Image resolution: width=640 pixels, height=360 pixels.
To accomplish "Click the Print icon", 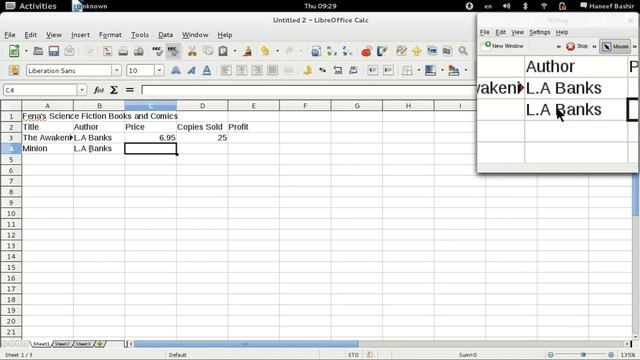I will click(x=123, y=51).
